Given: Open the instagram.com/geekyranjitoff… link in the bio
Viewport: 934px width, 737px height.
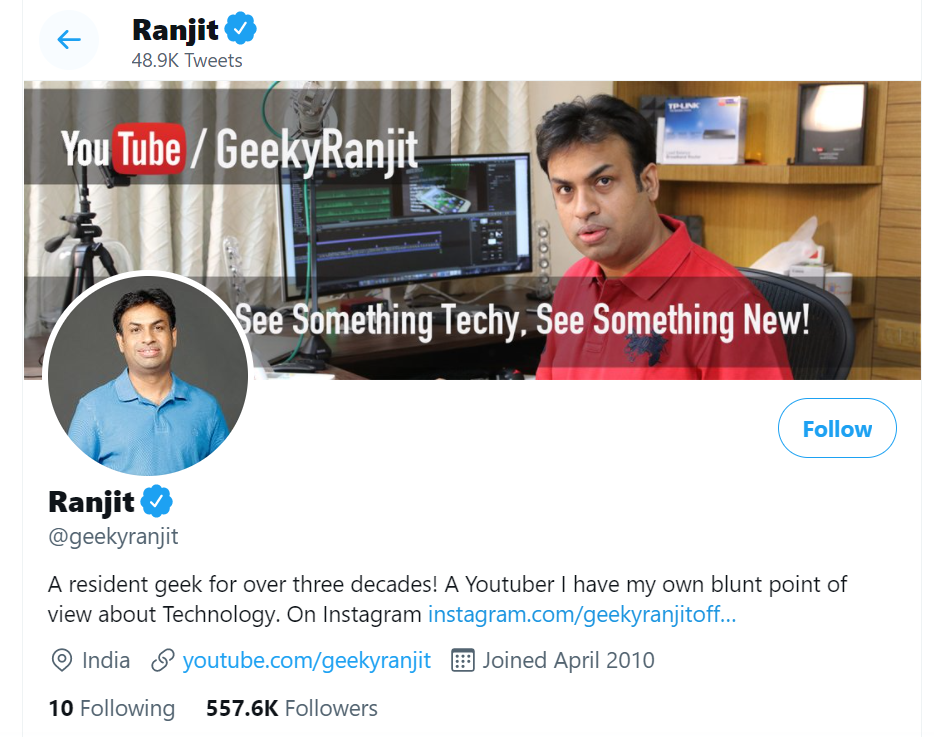Looking at the screenshot, I should click(581, 614).
